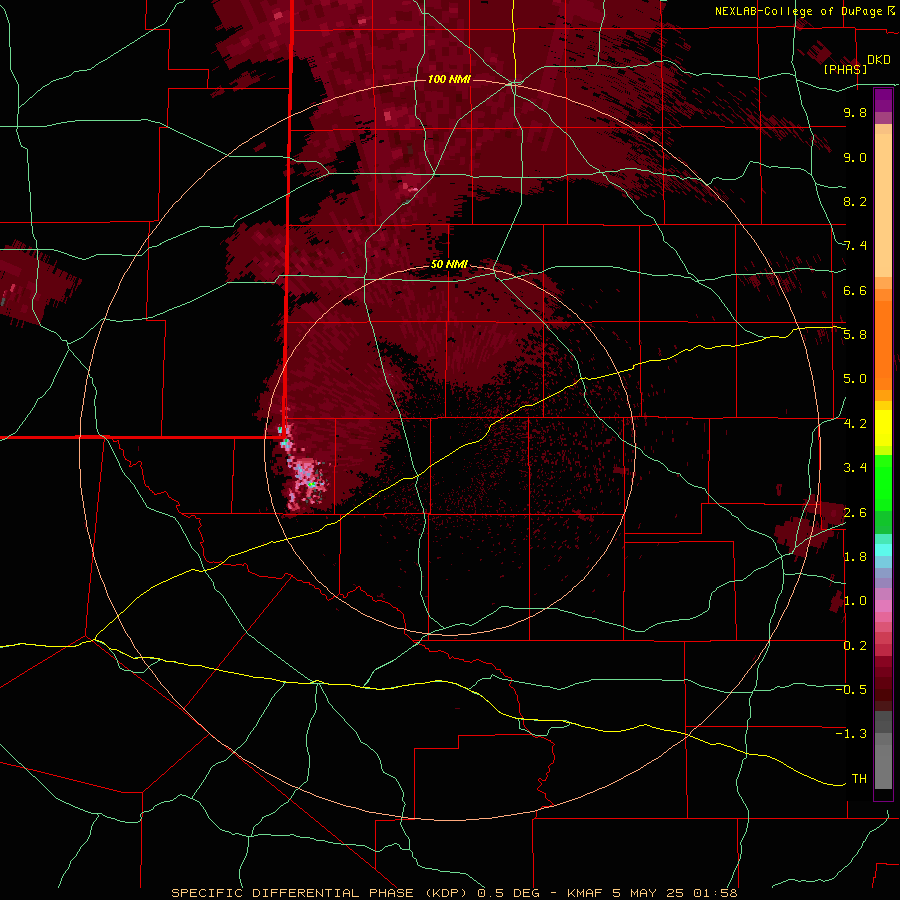This screenshot has height=900, width=900.
Task: Click the 1.8 scale value
Action: [855, 557]
